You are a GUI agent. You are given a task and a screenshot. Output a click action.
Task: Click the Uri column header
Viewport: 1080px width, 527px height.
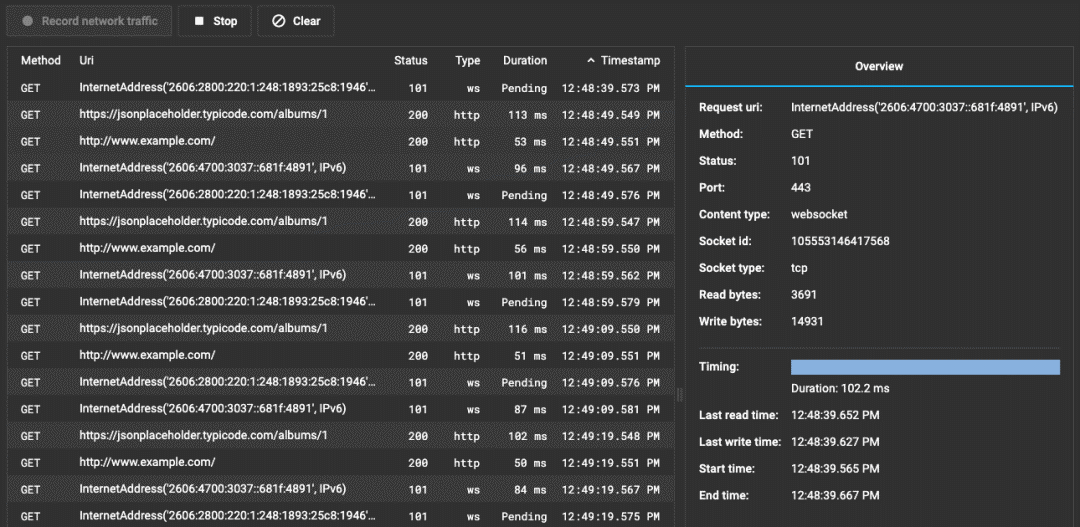click(x=87, y=60)
